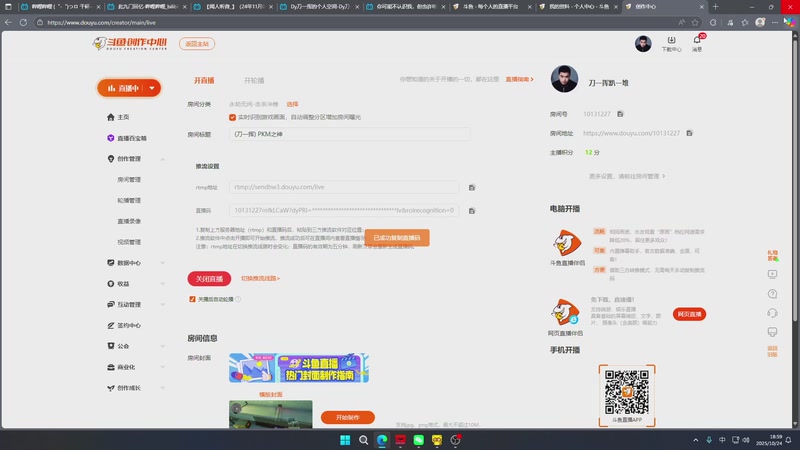800x450 pixels.
Task: Open the 消息 notification bell
Action: tap(697, 44)
